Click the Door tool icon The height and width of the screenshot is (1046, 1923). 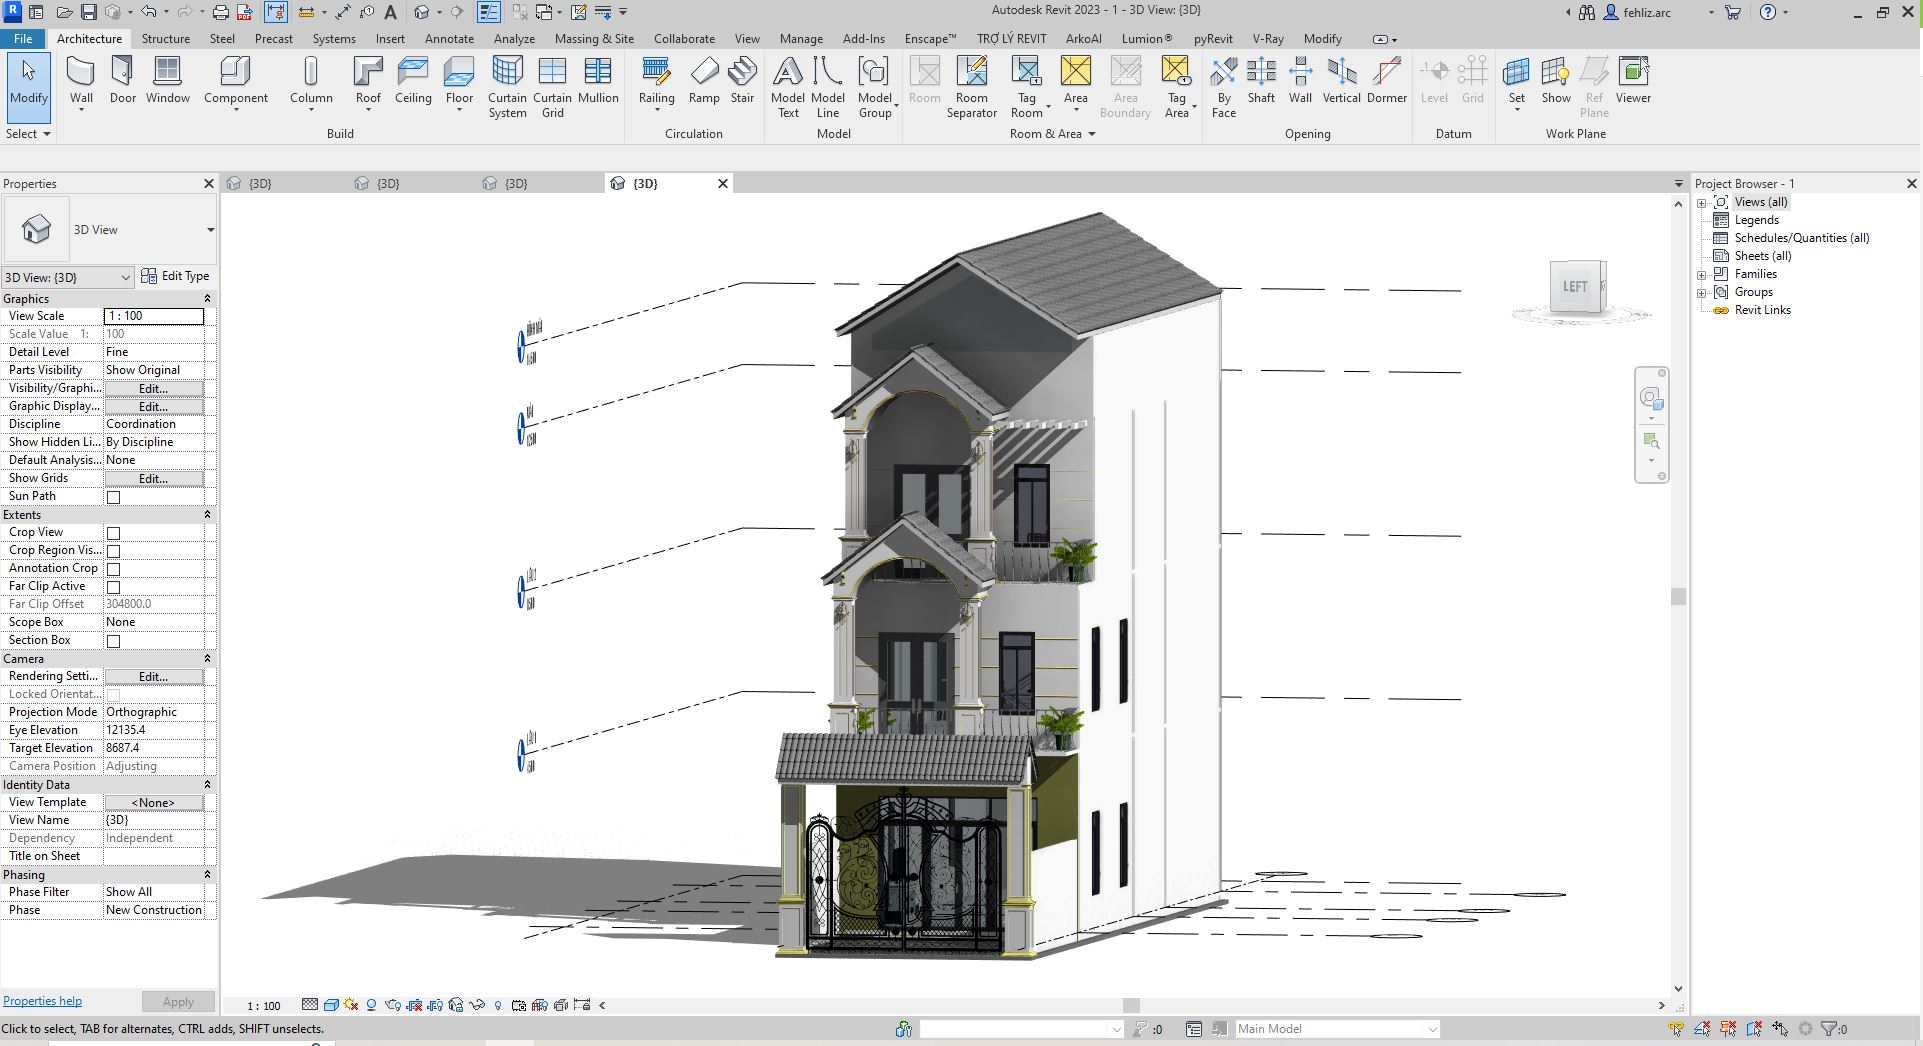point(122,80)
